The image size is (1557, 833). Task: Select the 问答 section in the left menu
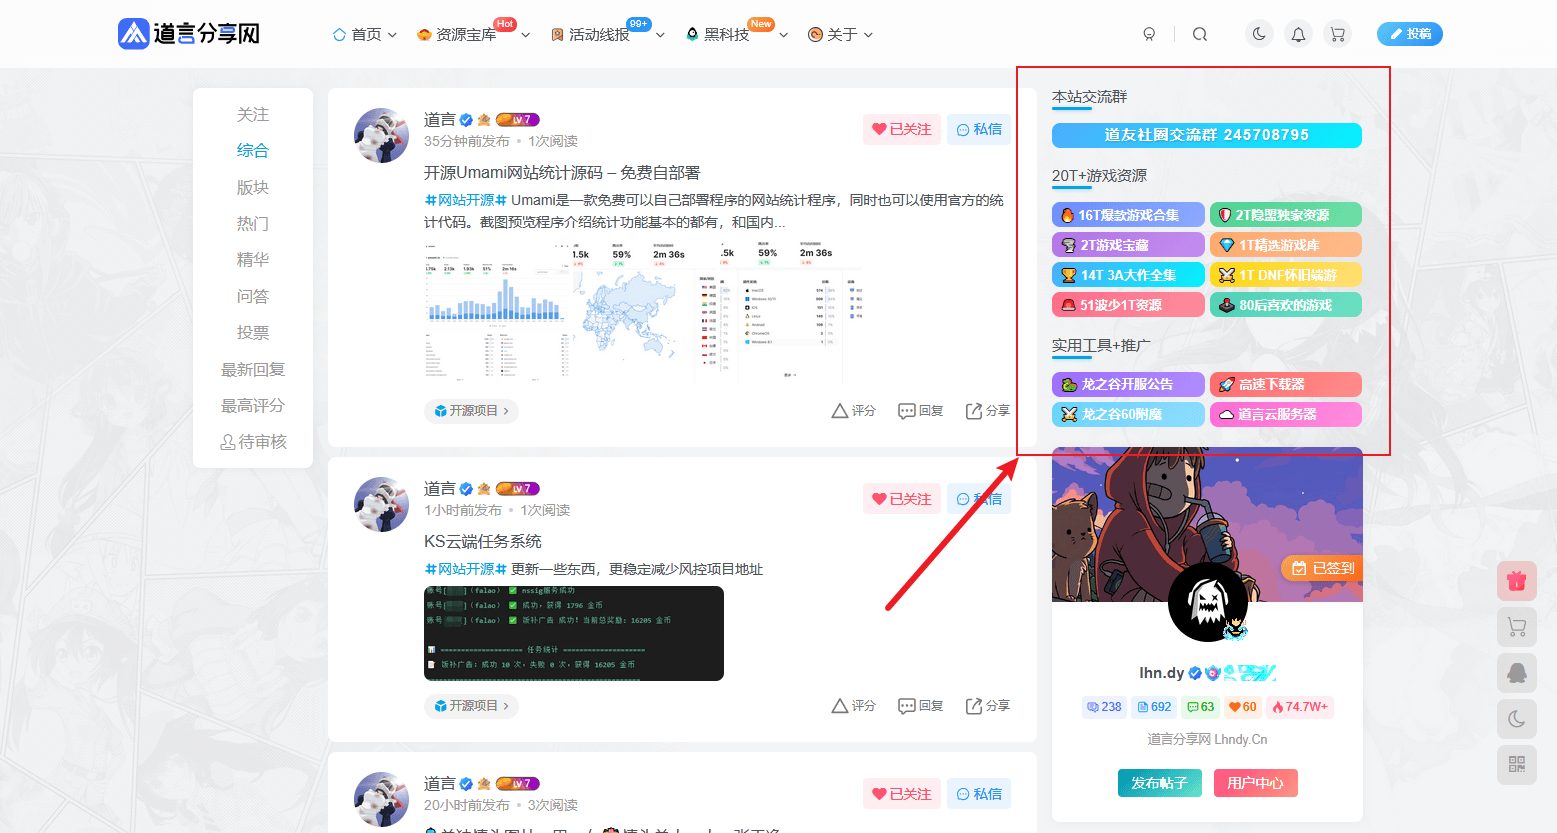(253, 296)
